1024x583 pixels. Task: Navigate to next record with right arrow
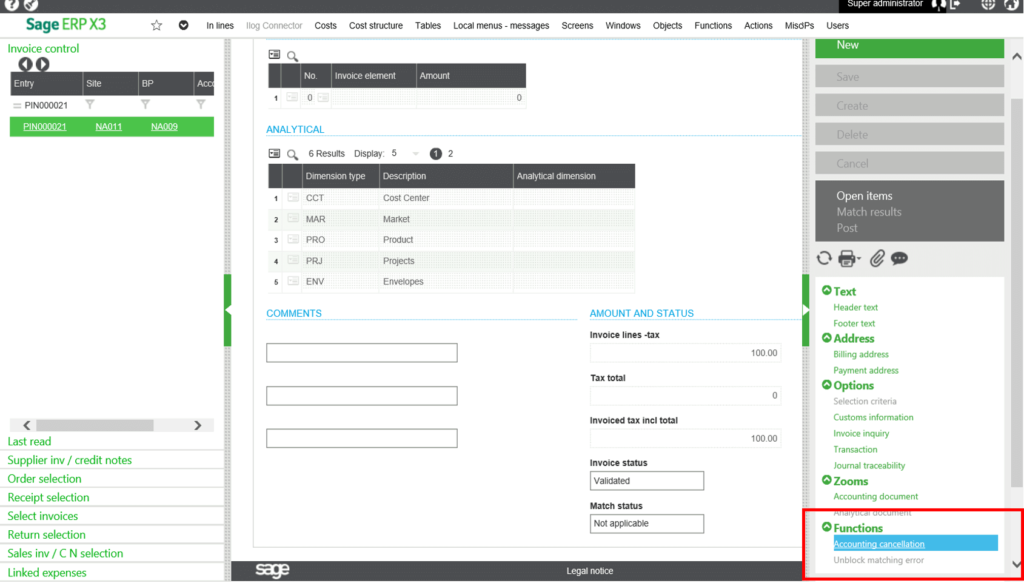click(x=41, y=64)
